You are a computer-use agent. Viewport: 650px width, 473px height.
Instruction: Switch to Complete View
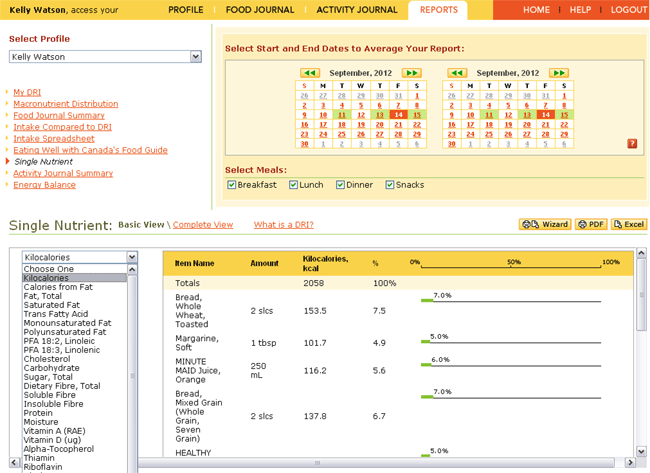[203, 225]
